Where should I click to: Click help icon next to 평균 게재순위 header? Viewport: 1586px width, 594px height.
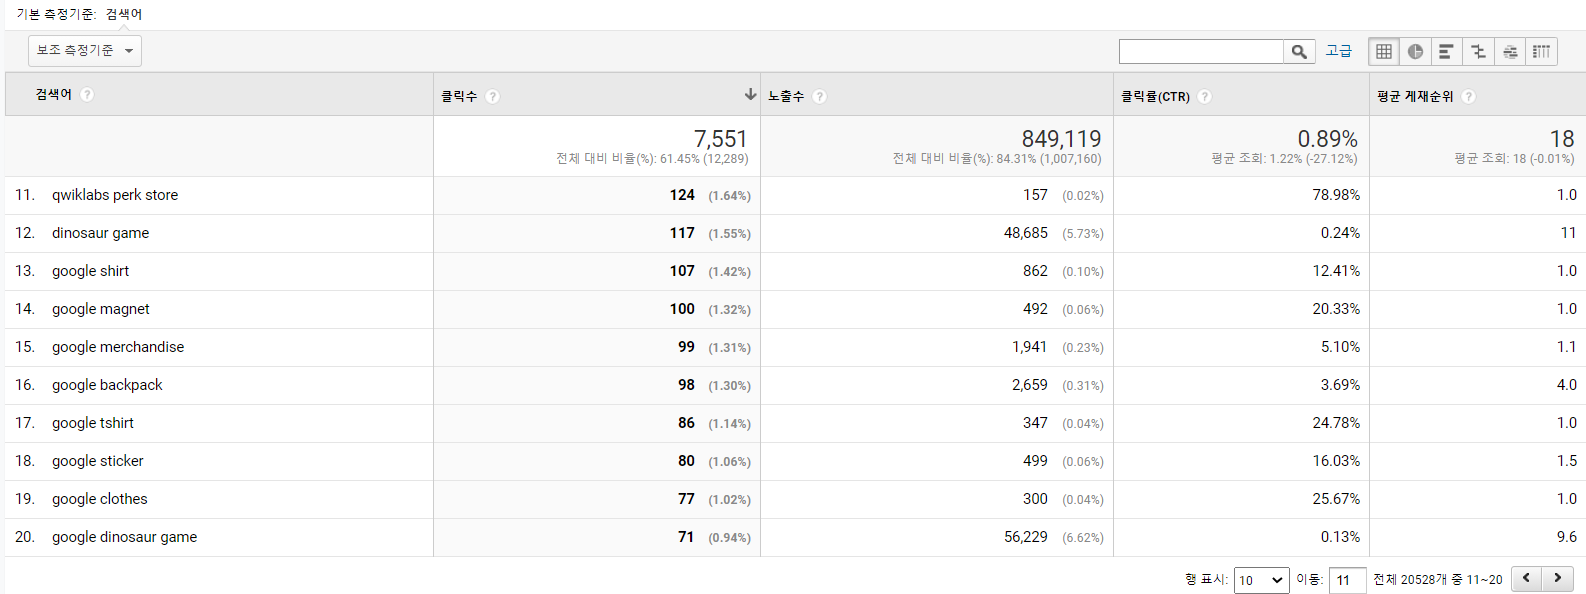1468,96
